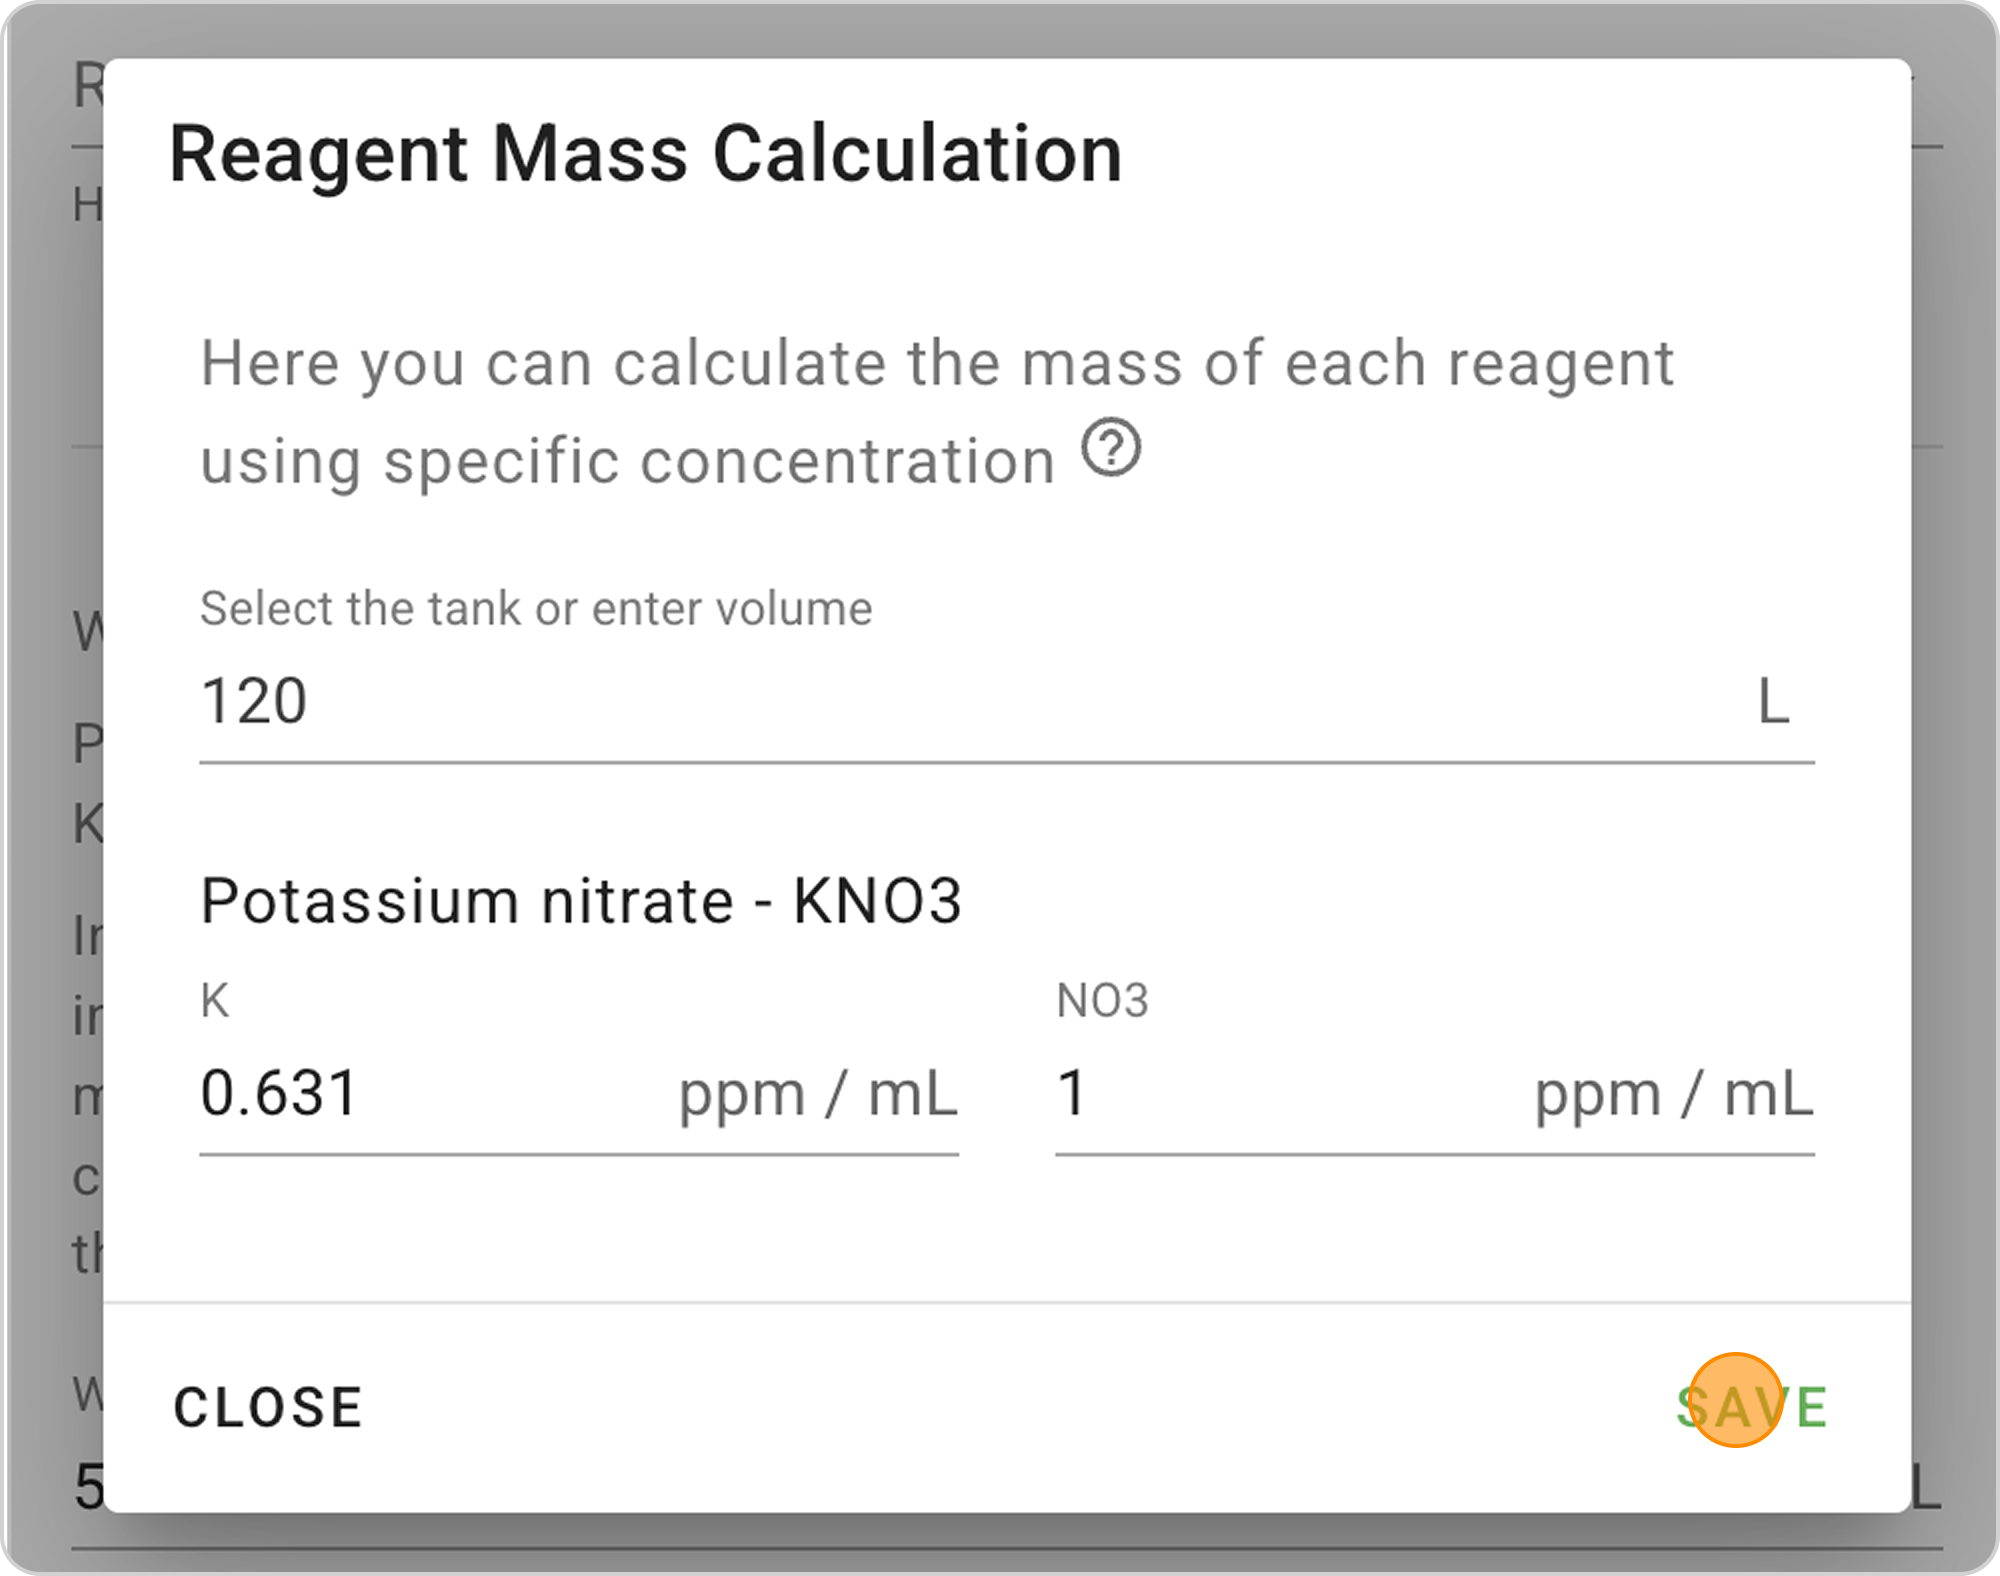Focus the tank volume field showing 120
Image resolution: width=2000 pixels, height=1576 pixels.
point(900,700)
